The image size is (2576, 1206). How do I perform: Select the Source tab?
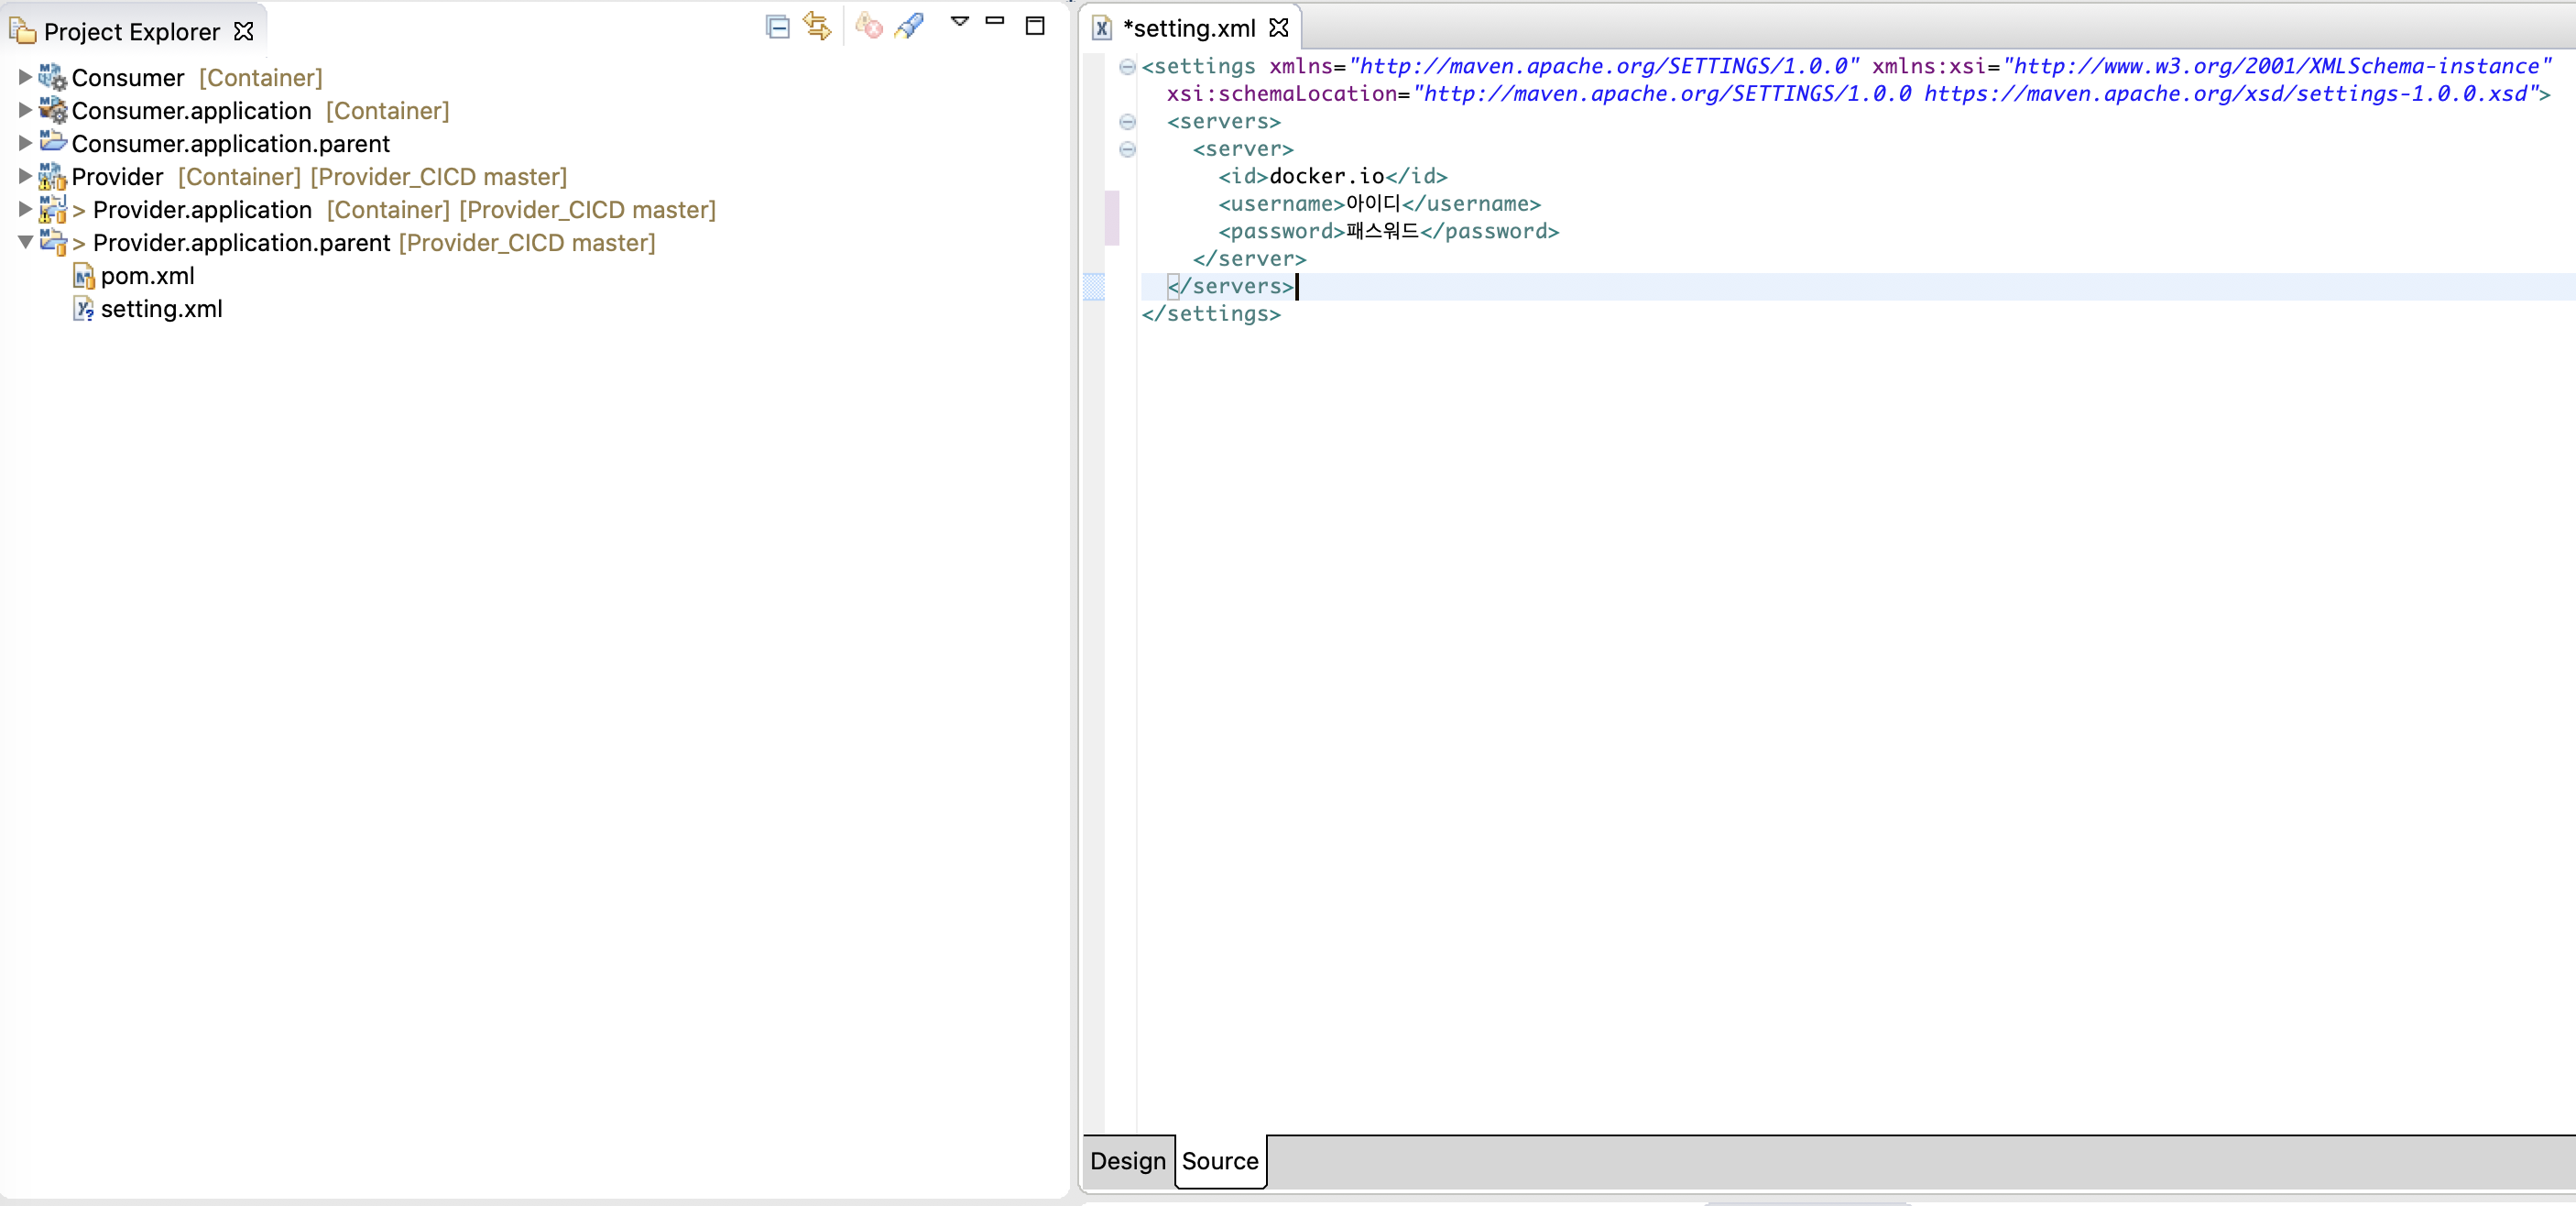[1220, 1160]
